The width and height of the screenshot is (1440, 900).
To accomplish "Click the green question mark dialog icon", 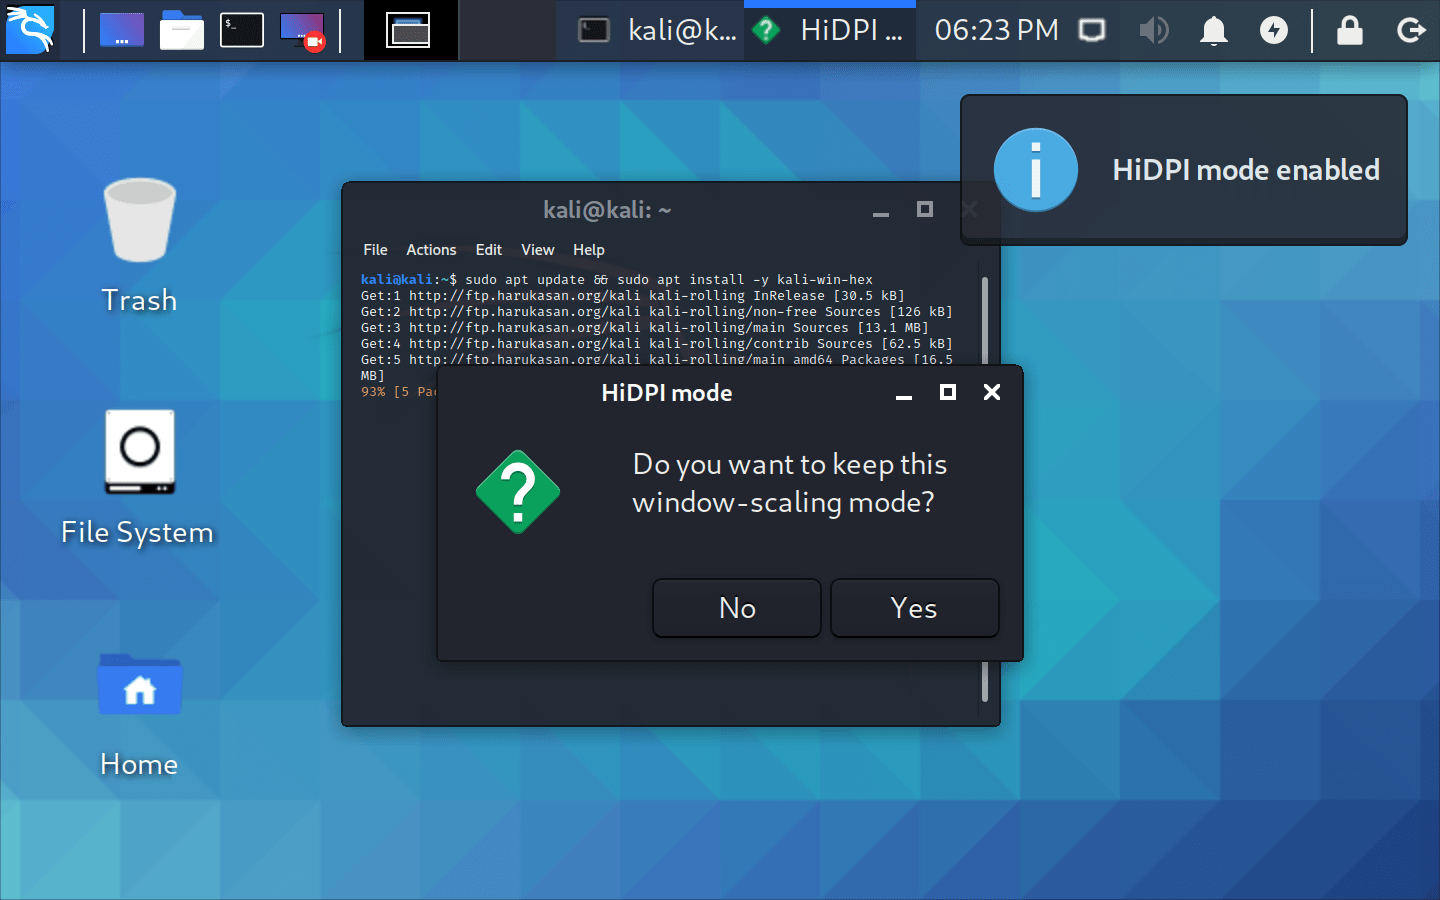I will (517, 491).
